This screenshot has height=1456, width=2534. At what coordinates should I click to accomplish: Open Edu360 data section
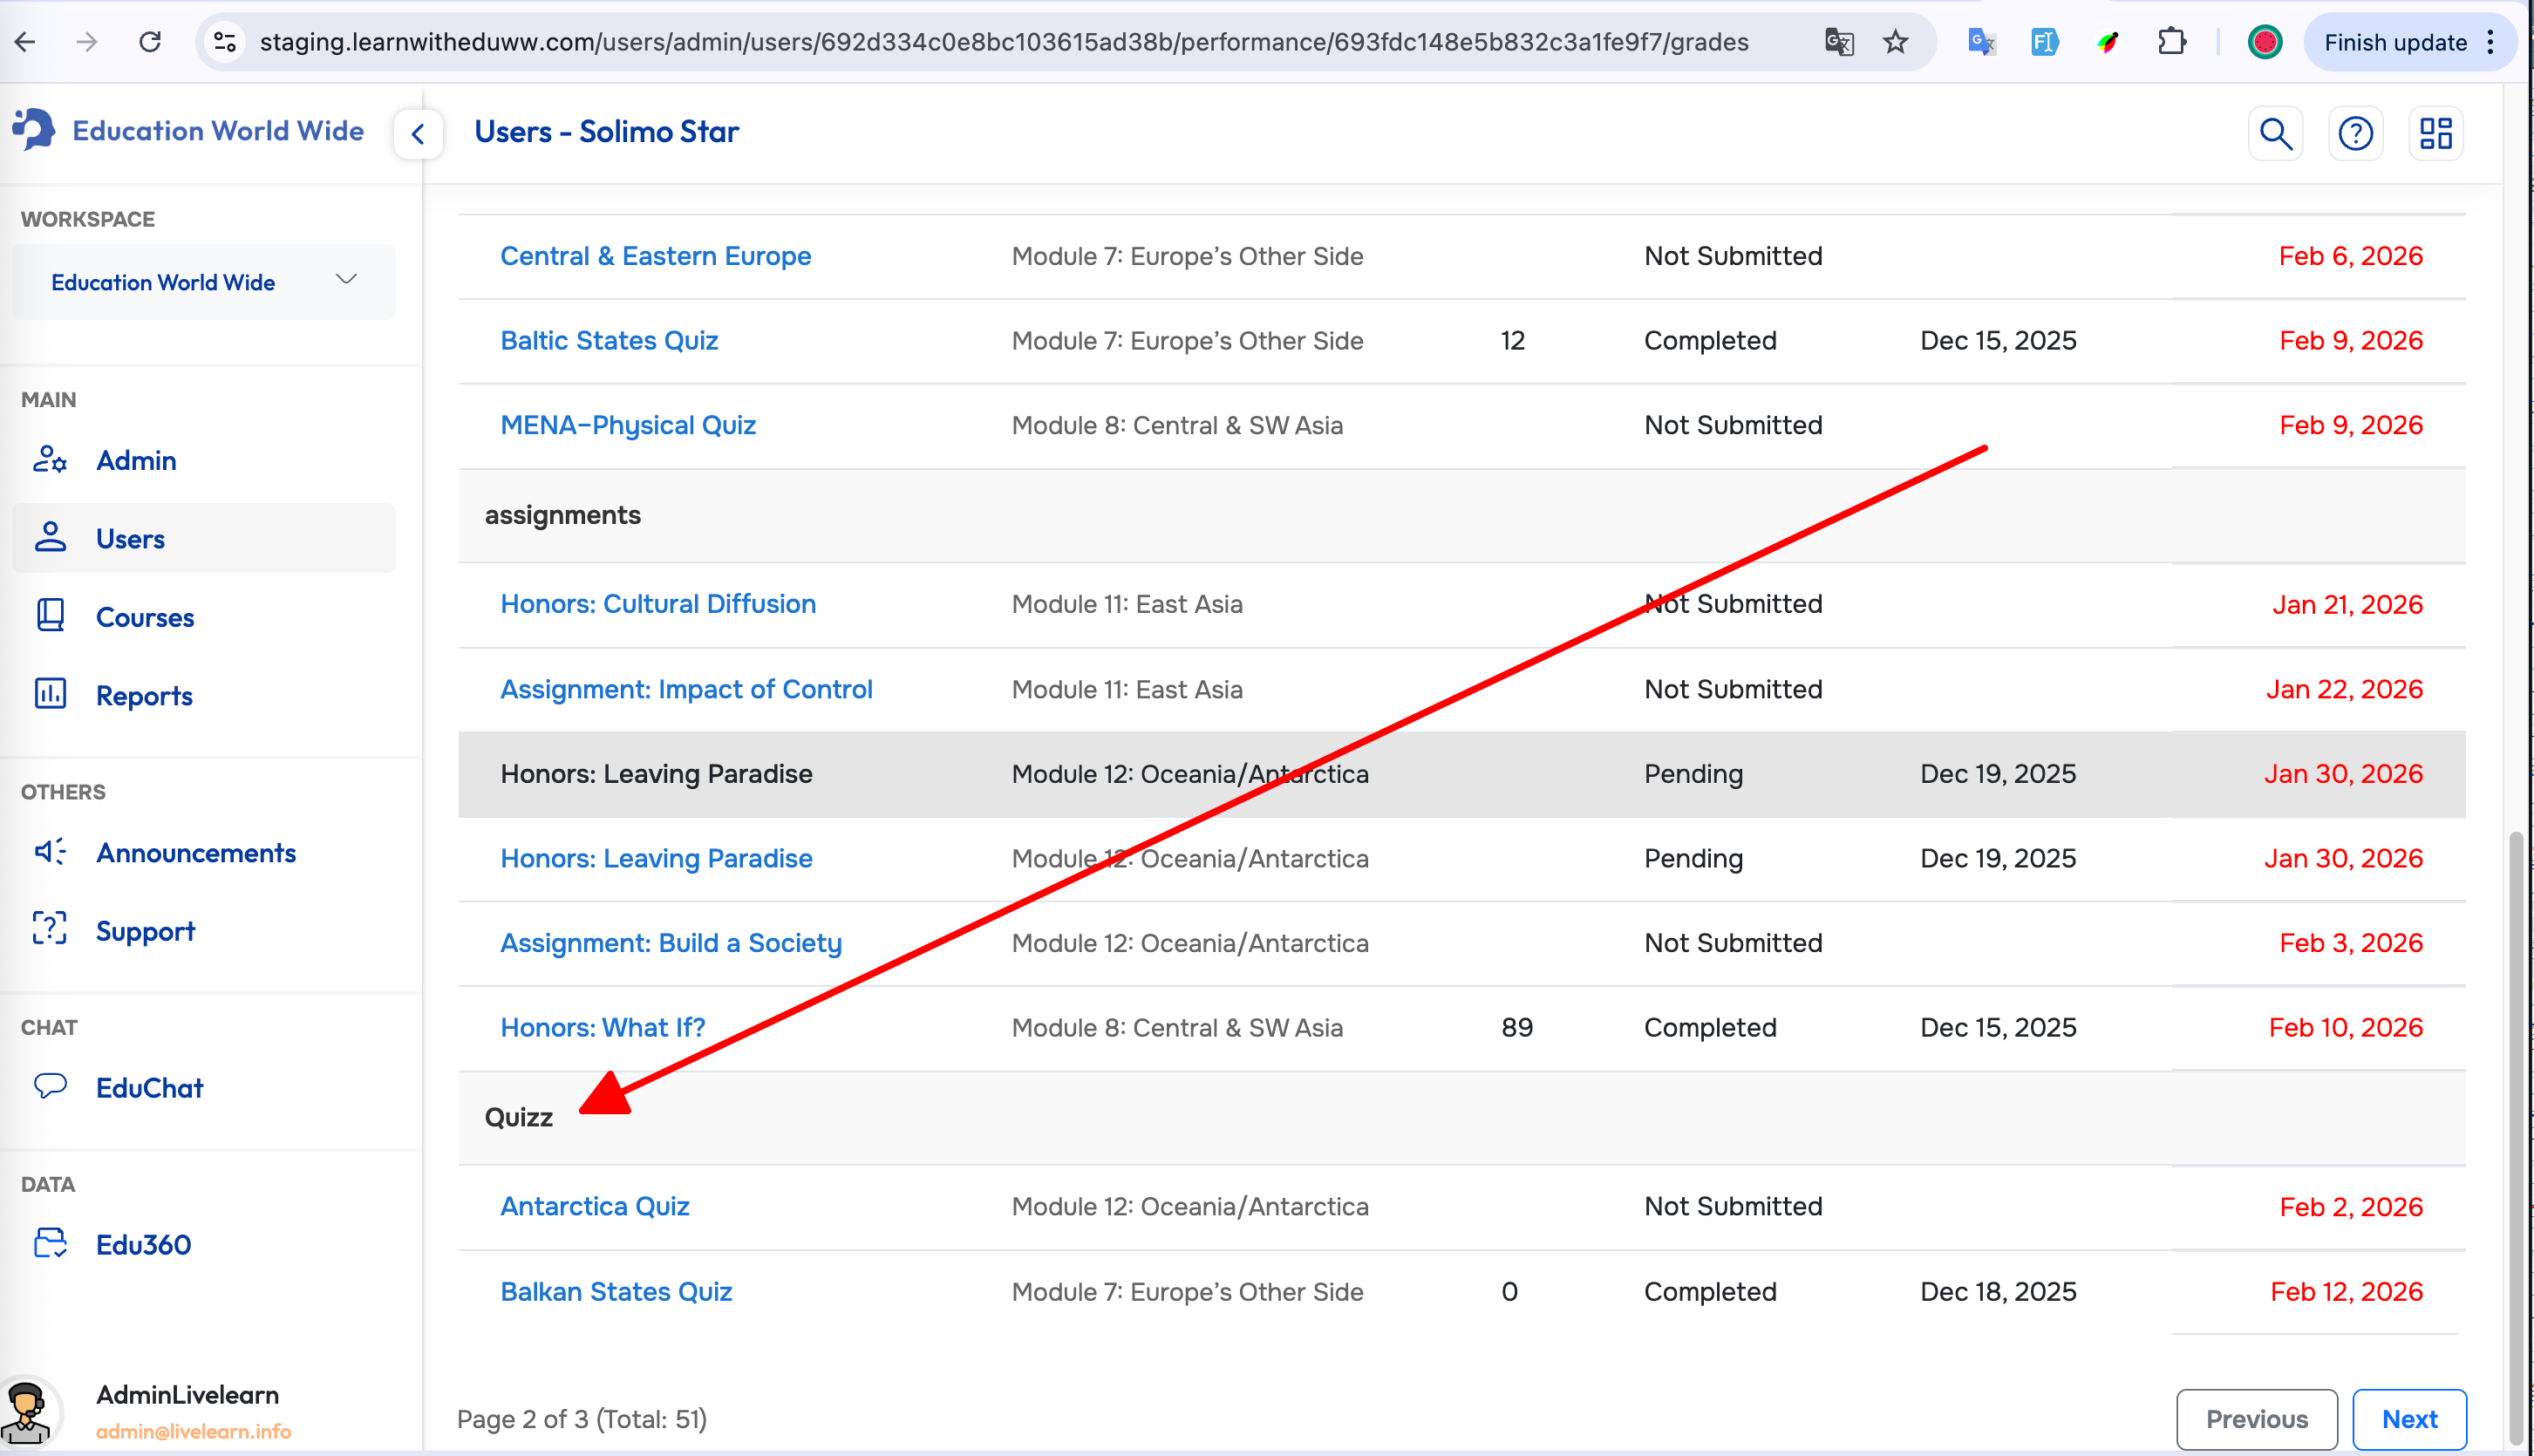coord(143,1244)
